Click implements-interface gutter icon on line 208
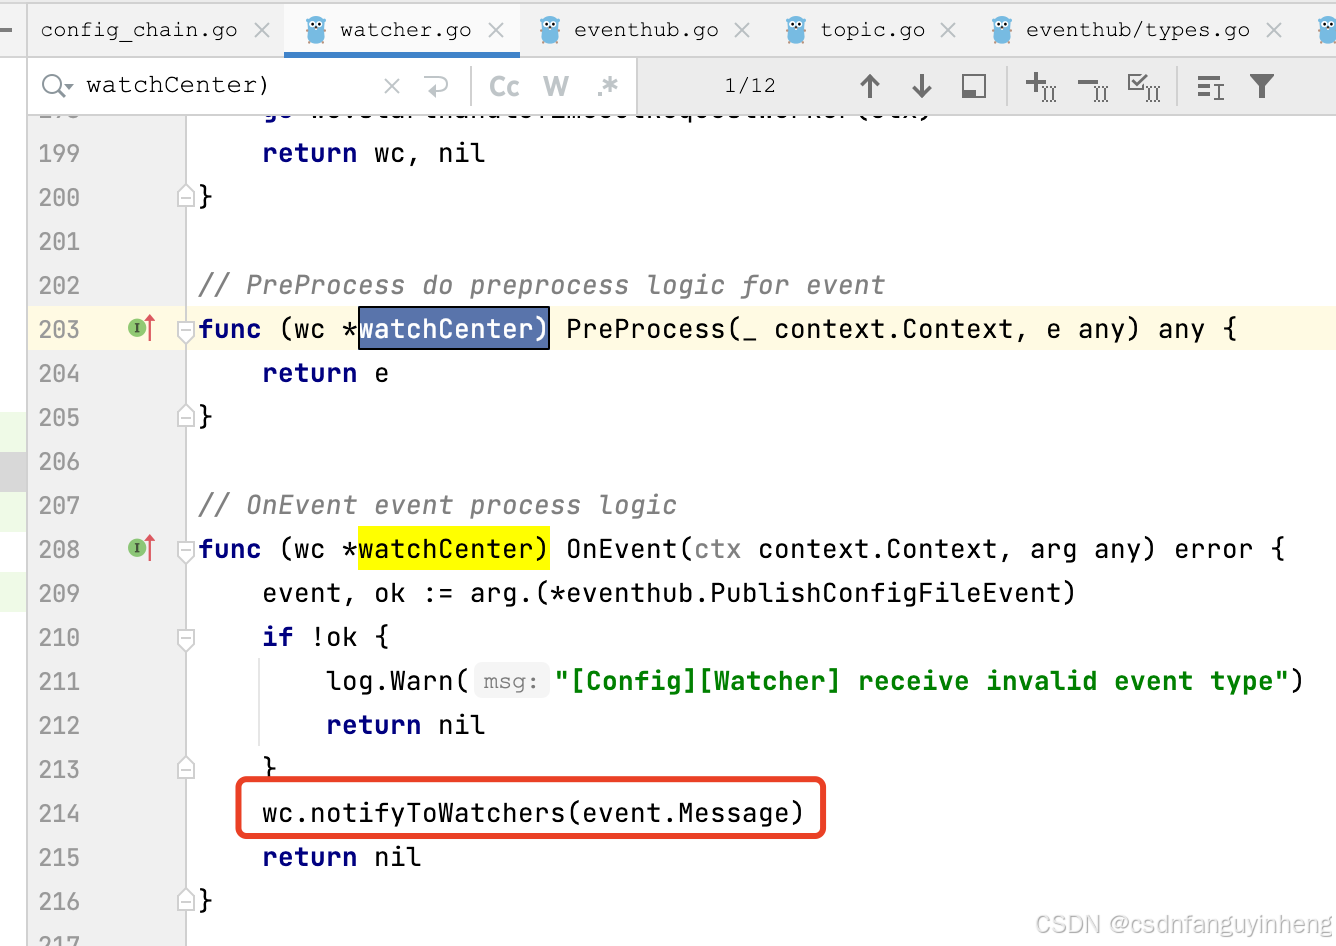 (142, 548)
